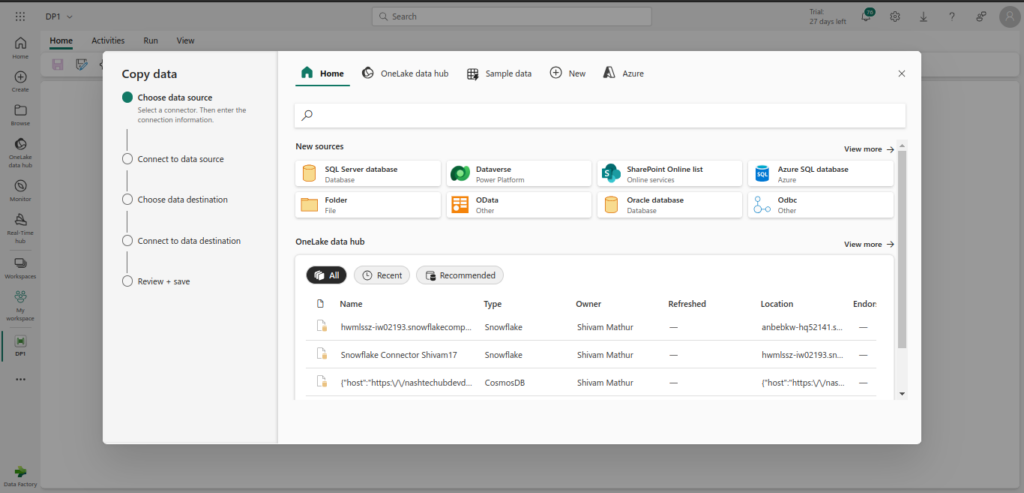Open the Monitor icon in left sidebar
This screenshot has height=493, width=1024.
coord(20,189)
